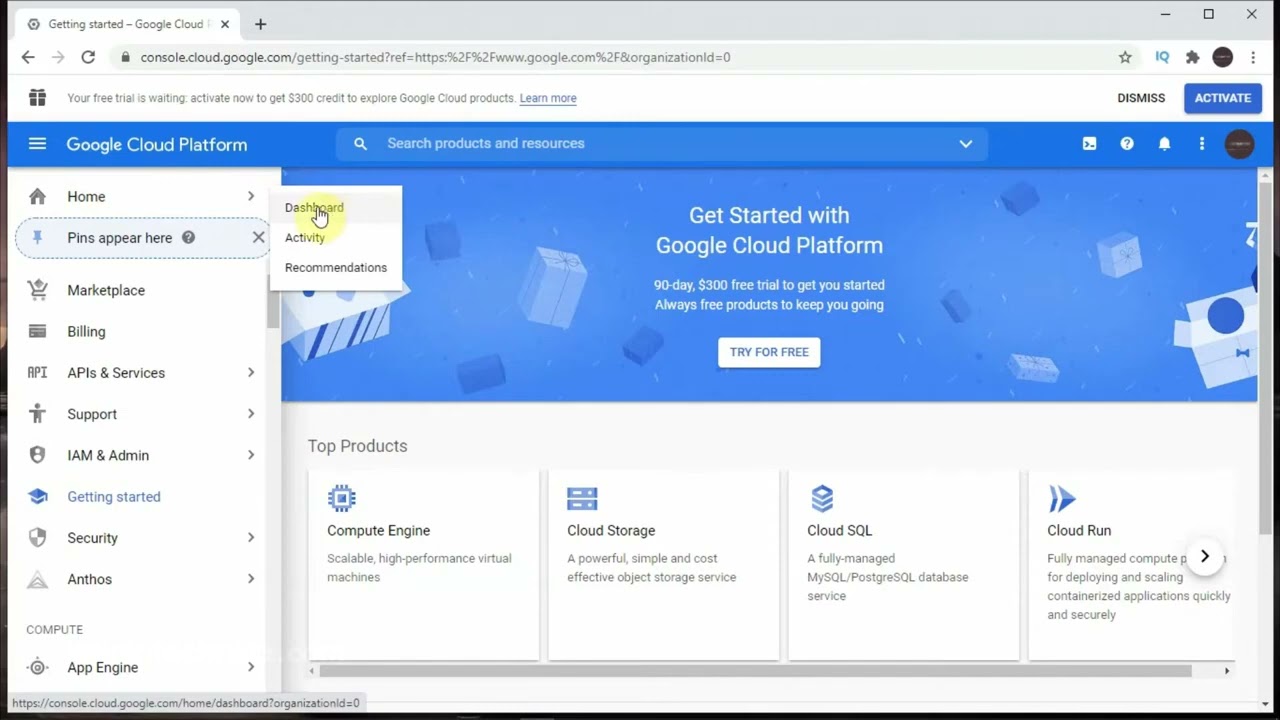Open the hamburger navigation menu

click(37, 144)
